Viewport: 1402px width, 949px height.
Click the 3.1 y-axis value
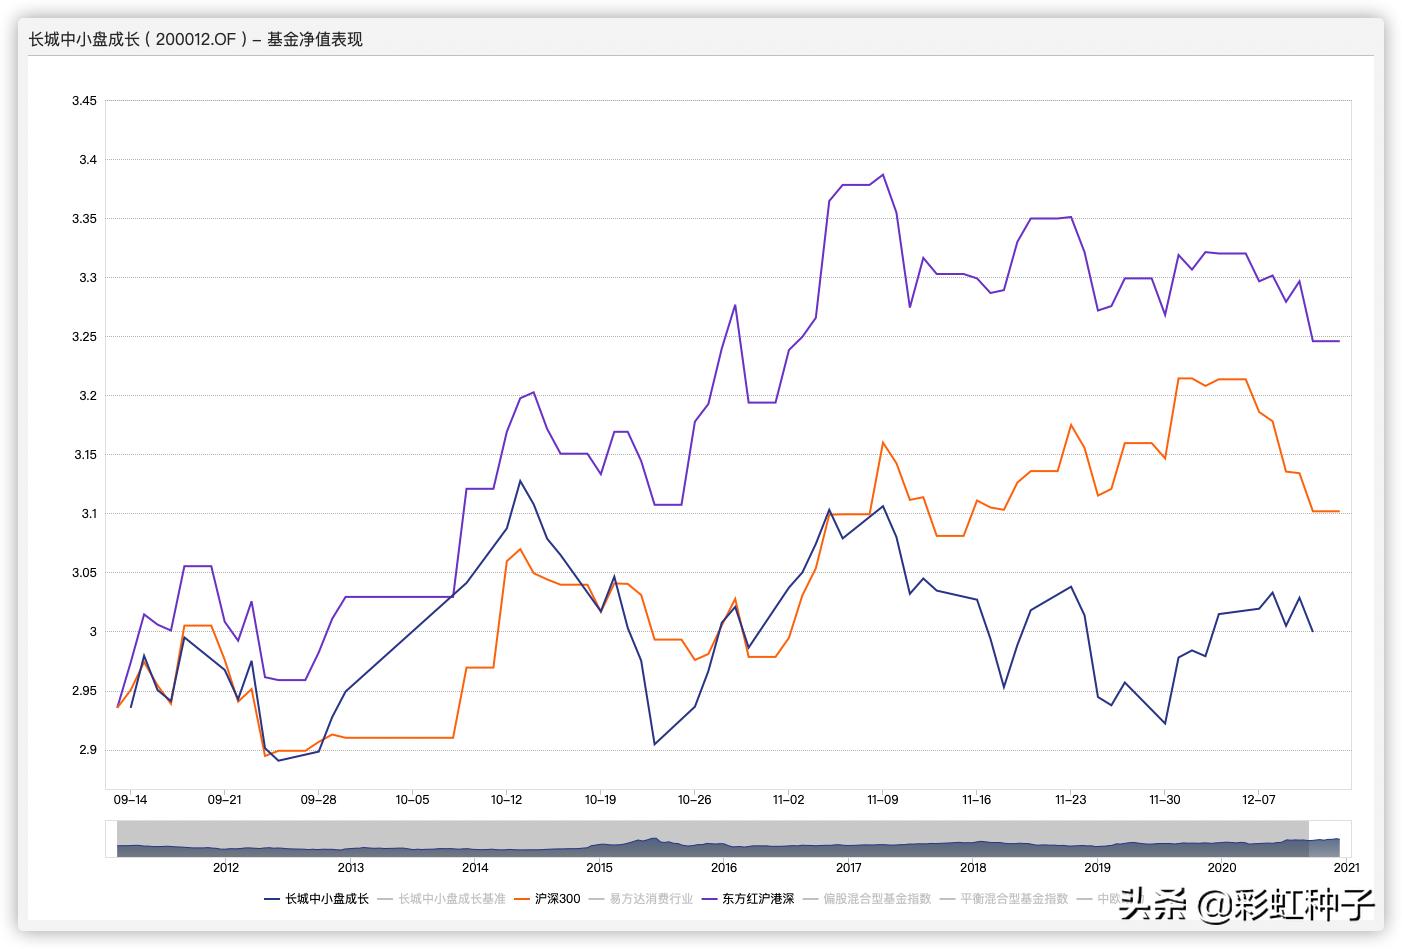point(87,514)
